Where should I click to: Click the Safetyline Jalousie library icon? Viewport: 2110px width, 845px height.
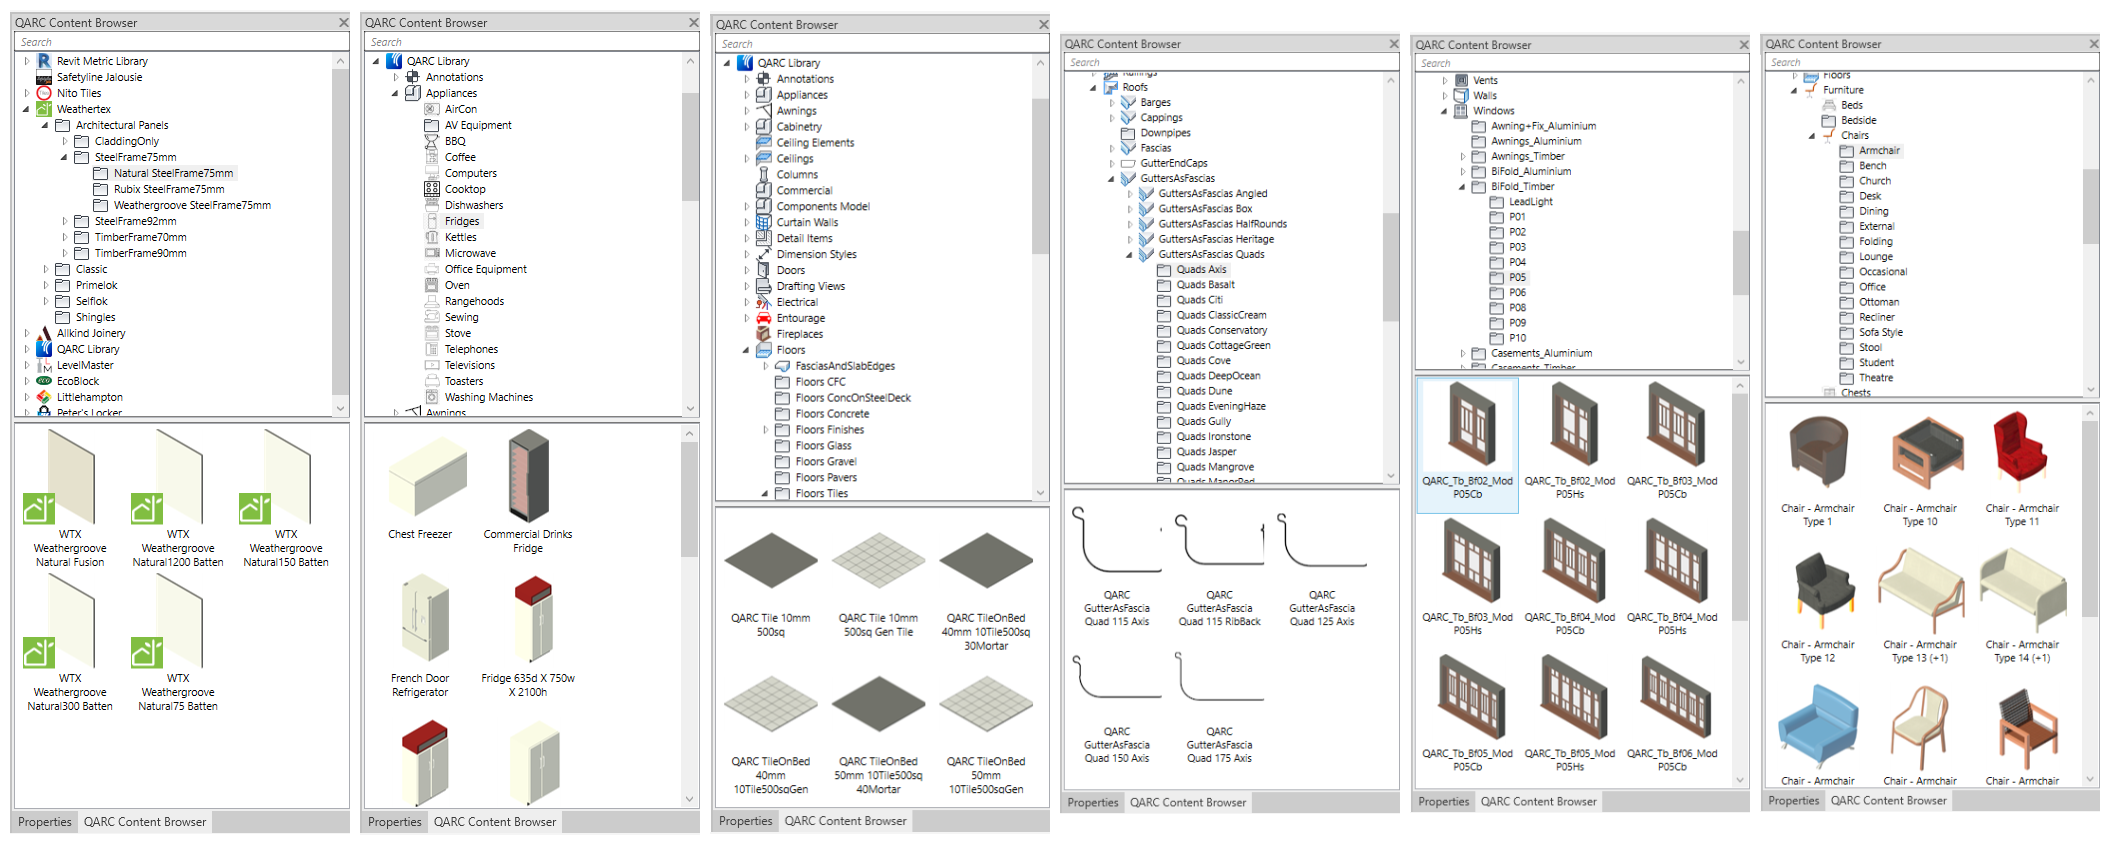tap(44, 77)
